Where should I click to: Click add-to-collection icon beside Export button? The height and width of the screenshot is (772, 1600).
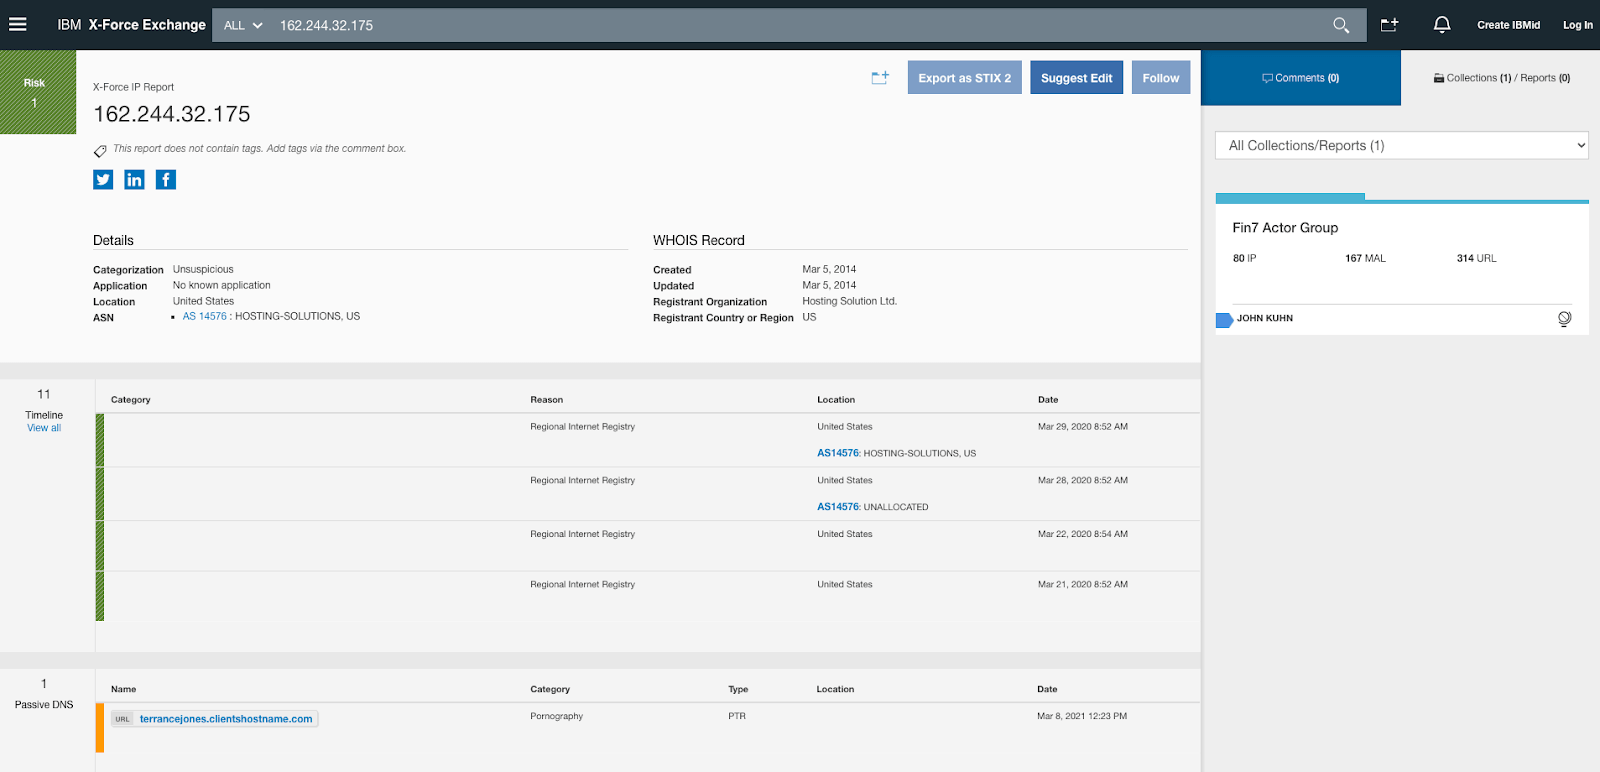tap(880, 78)
